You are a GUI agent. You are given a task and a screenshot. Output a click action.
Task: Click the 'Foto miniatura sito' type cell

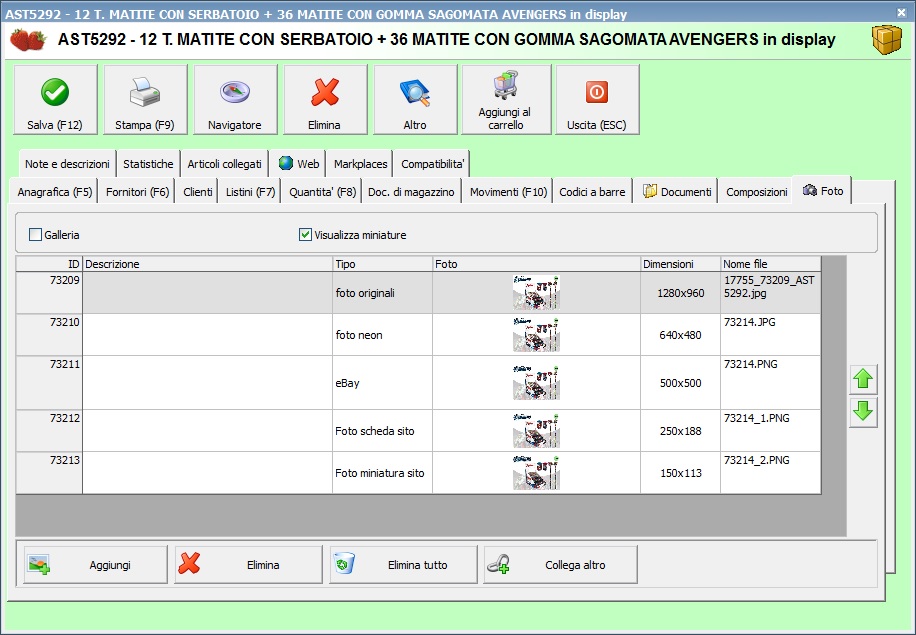[383, 473]
